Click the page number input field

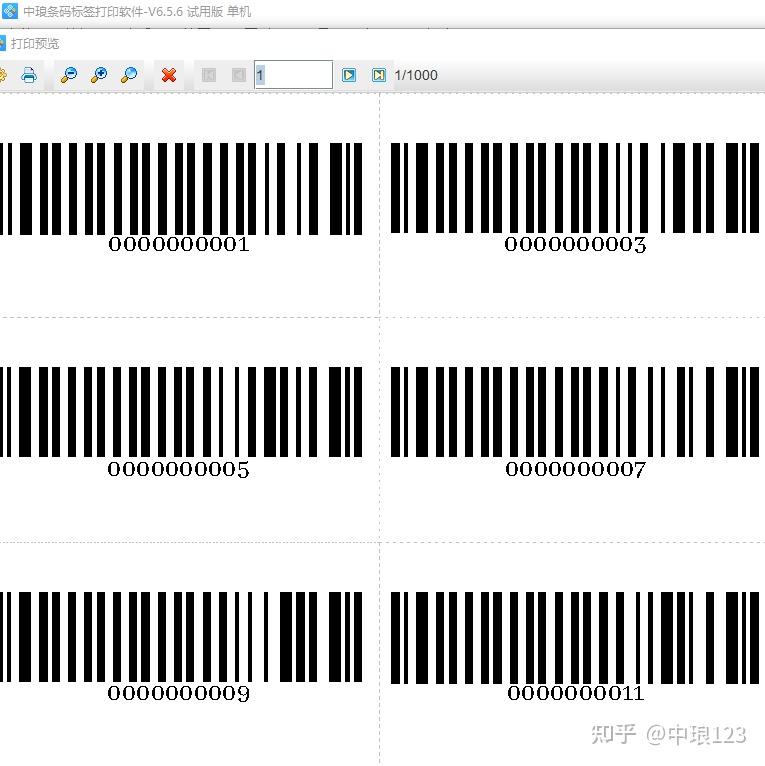point(294,75)
